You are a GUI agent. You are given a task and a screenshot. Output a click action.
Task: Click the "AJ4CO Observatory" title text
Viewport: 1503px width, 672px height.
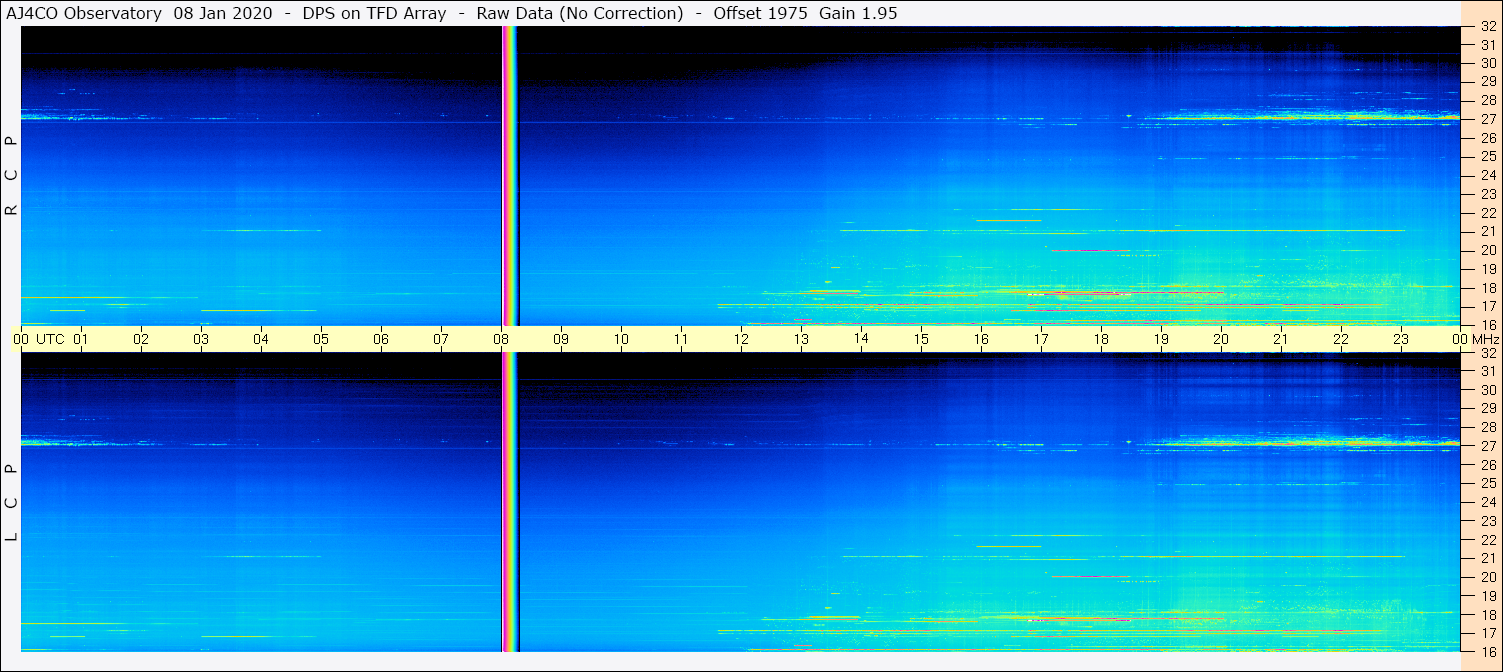click(85, 13)
